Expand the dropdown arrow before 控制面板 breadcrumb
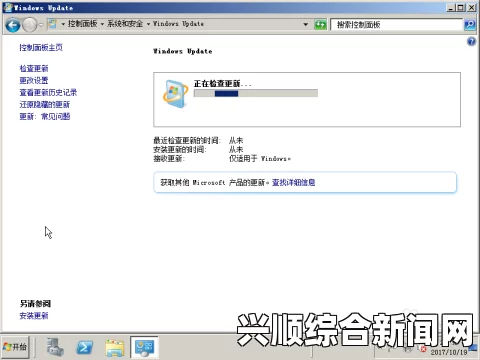 [x=63, y=24]
